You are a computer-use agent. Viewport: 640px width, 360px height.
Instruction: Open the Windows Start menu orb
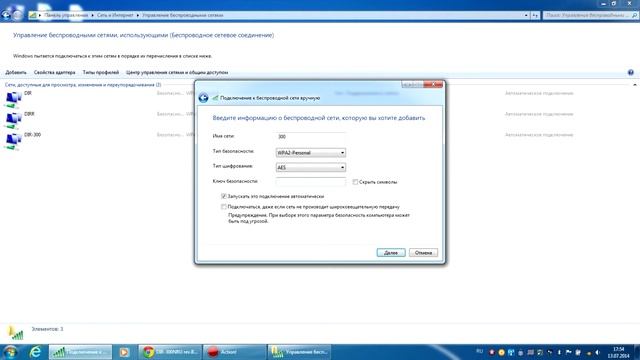11,352
